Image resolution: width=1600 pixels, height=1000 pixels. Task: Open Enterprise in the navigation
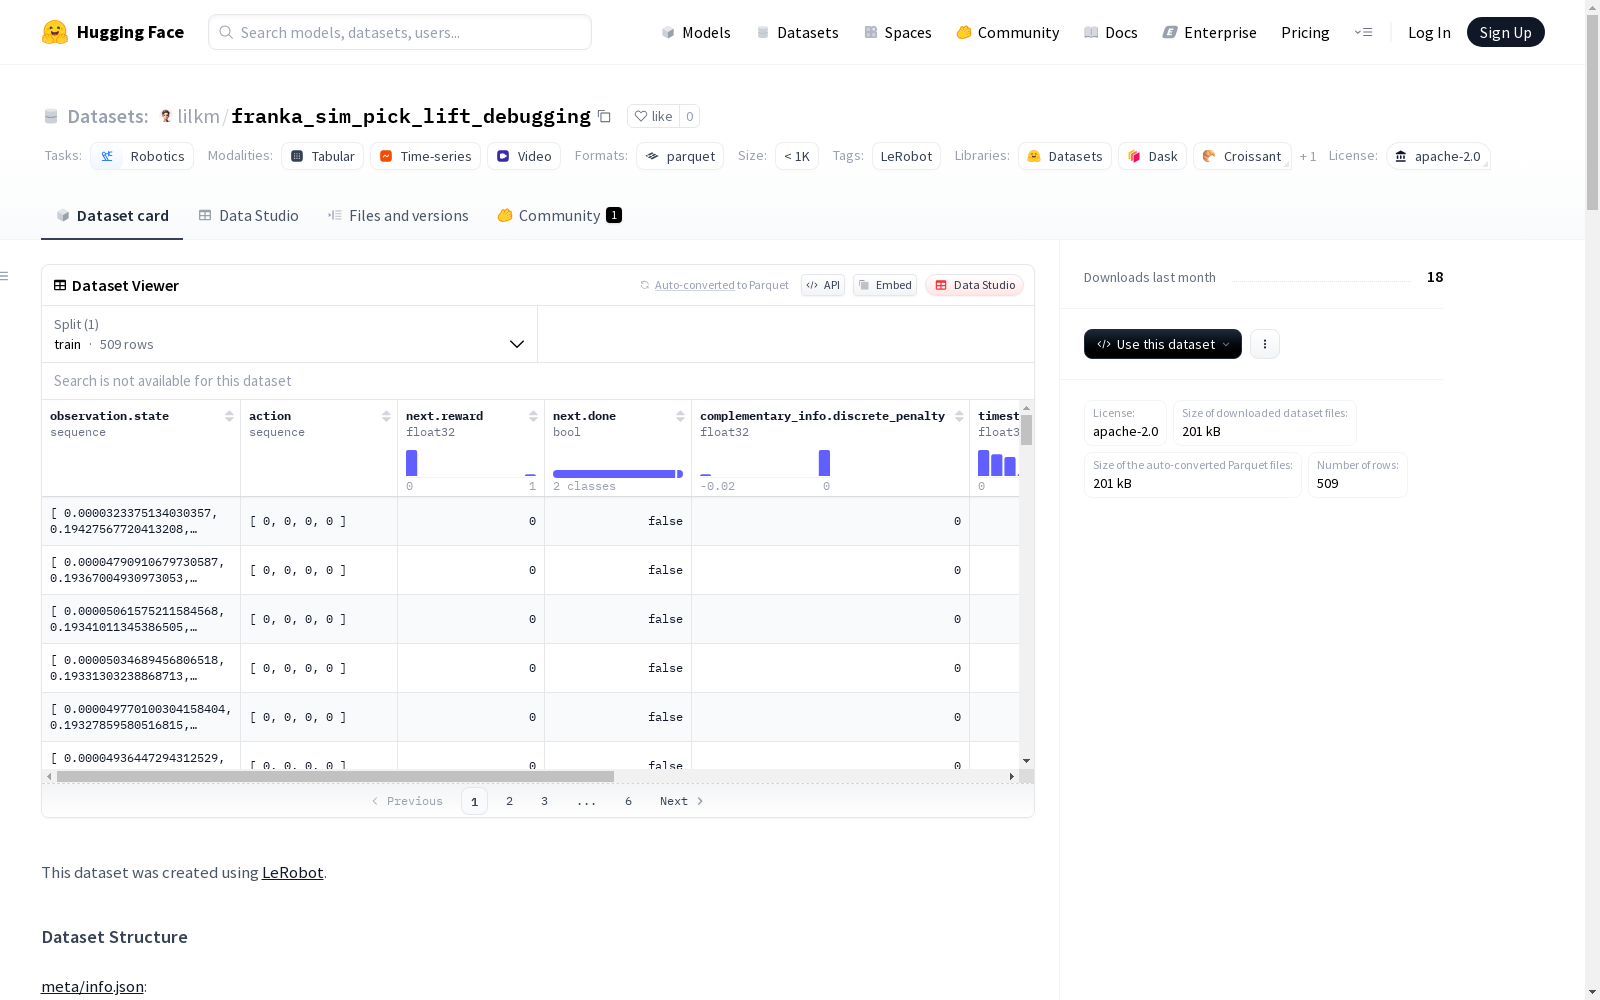[x=1209, y=32]
